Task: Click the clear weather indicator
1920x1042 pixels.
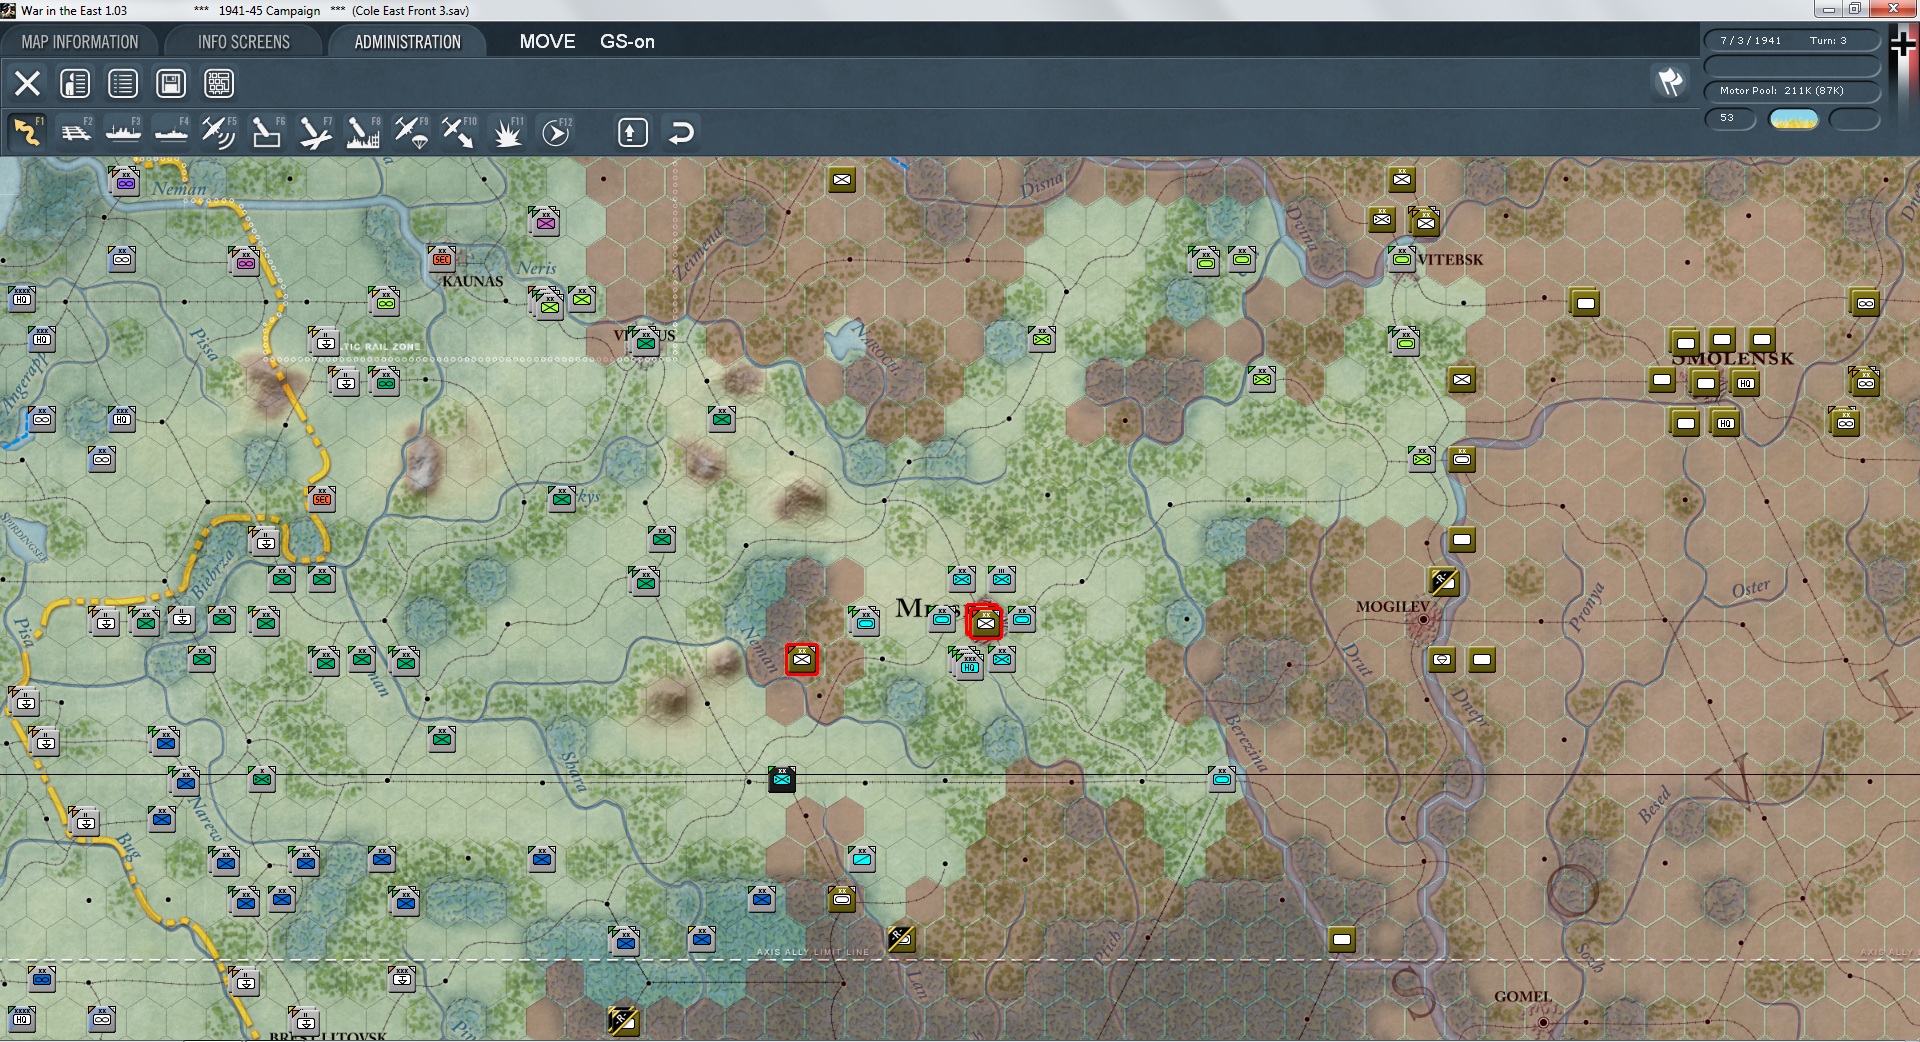Action: coord(1794,119)
